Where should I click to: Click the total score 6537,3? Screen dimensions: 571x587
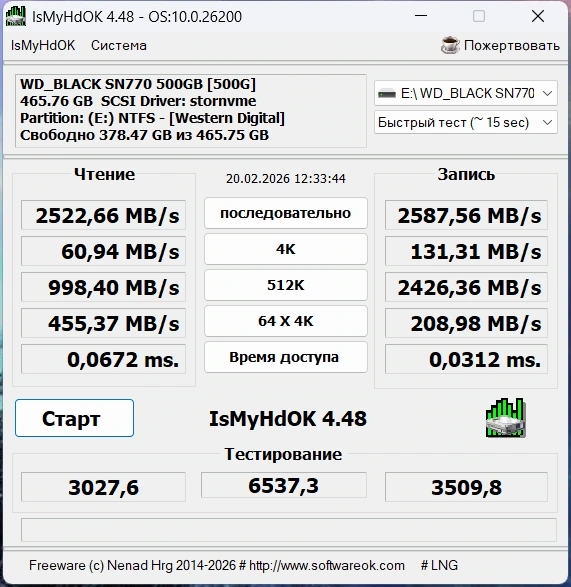tap(284, 485)
